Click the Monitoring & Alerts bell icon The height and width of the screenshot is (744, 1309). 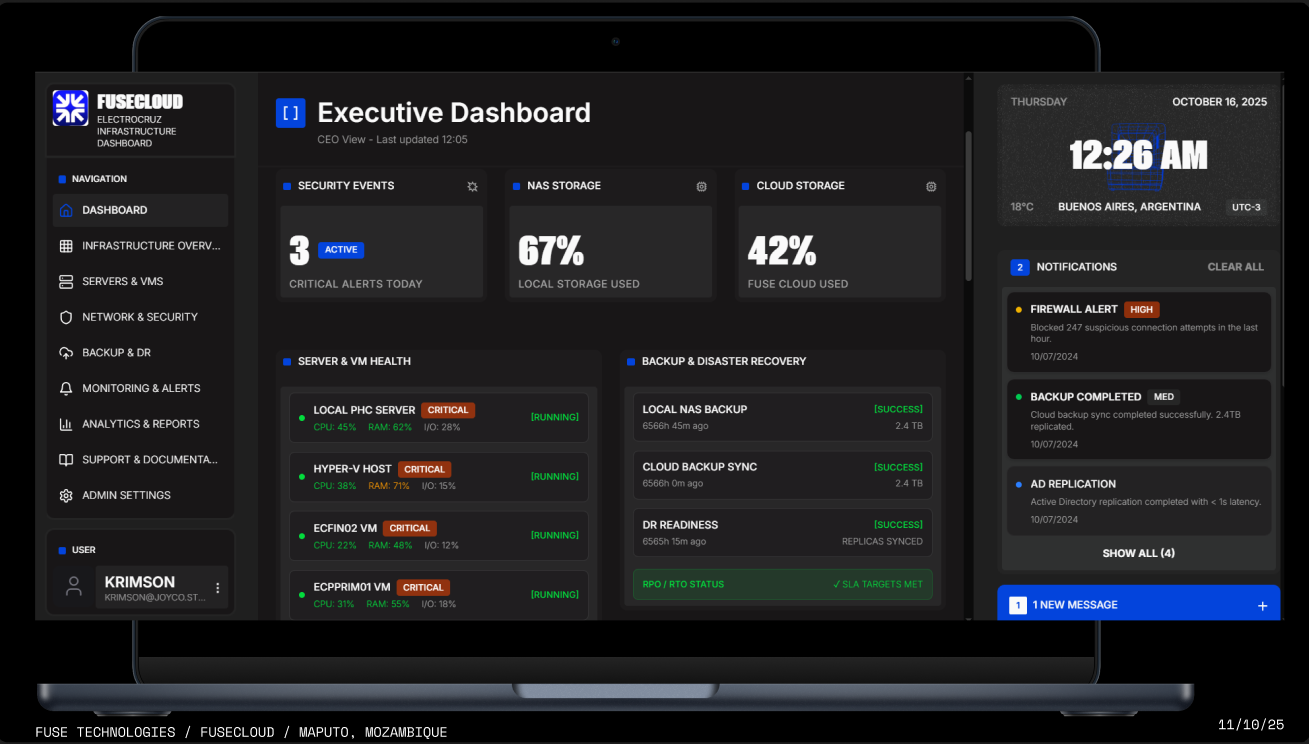click(x=65, y=388)
